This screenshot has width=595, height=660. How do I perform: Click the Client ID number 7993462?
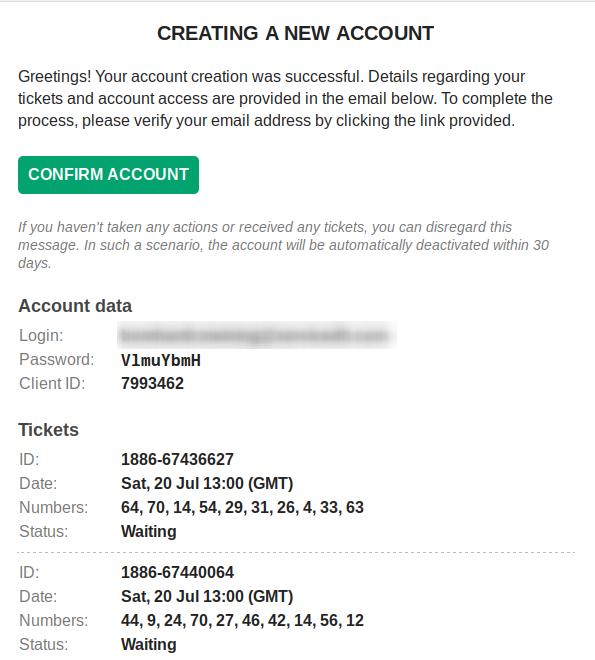(152, 383)
